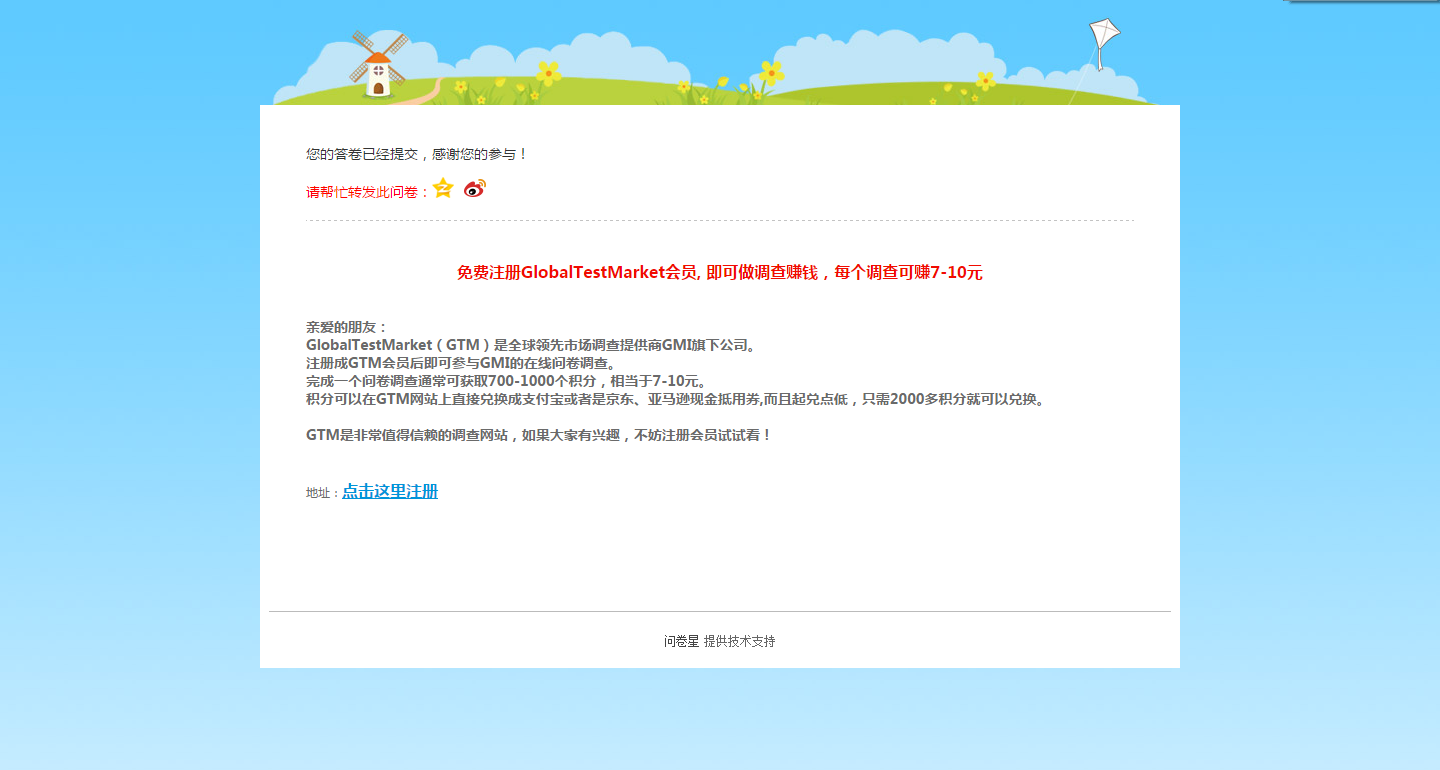Screen dimensions: 1440x770
Task: Open the 点击这里注册 registration link
Action: (x=390, y=491)
